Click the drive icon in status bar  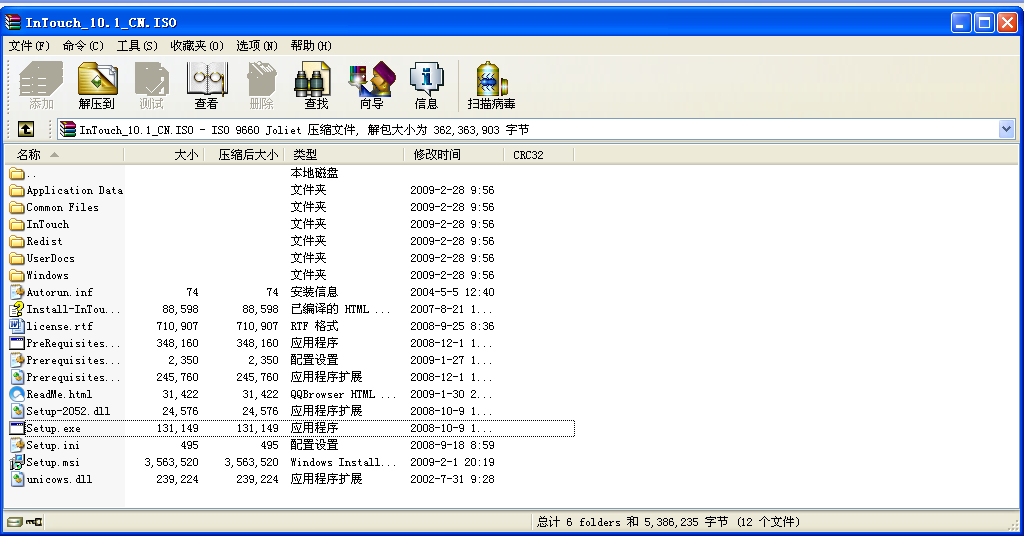(x=15, y=521)
